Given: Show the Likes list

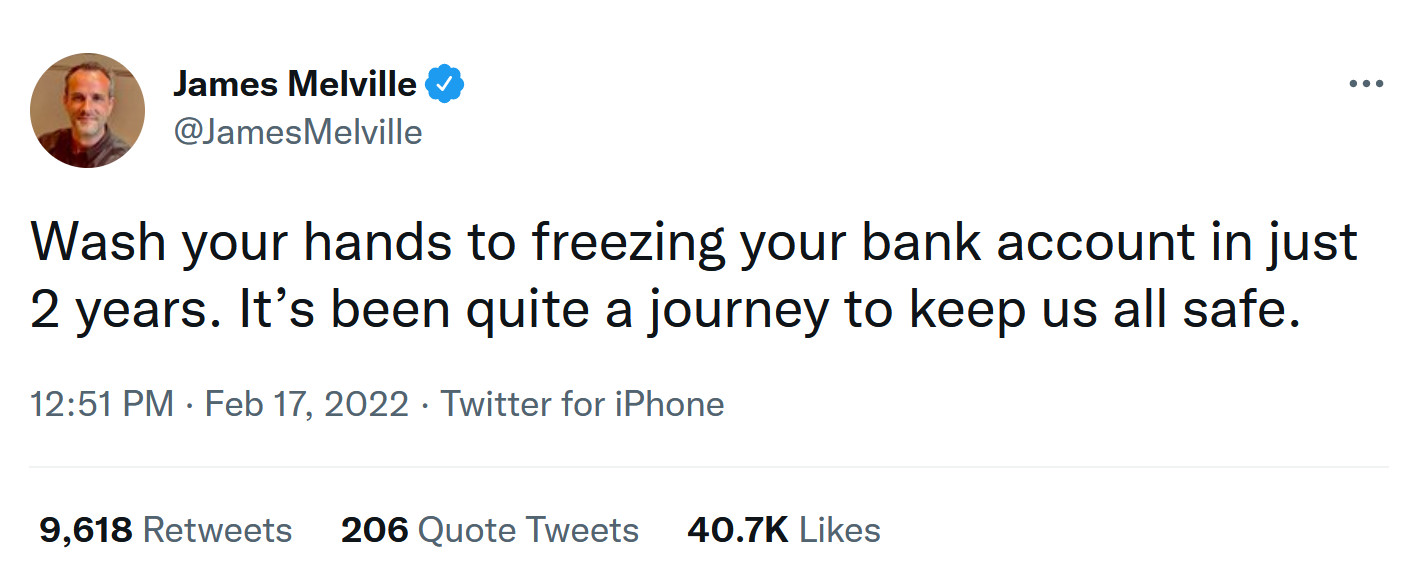Looking at the screenshot, I should point(840,529).
